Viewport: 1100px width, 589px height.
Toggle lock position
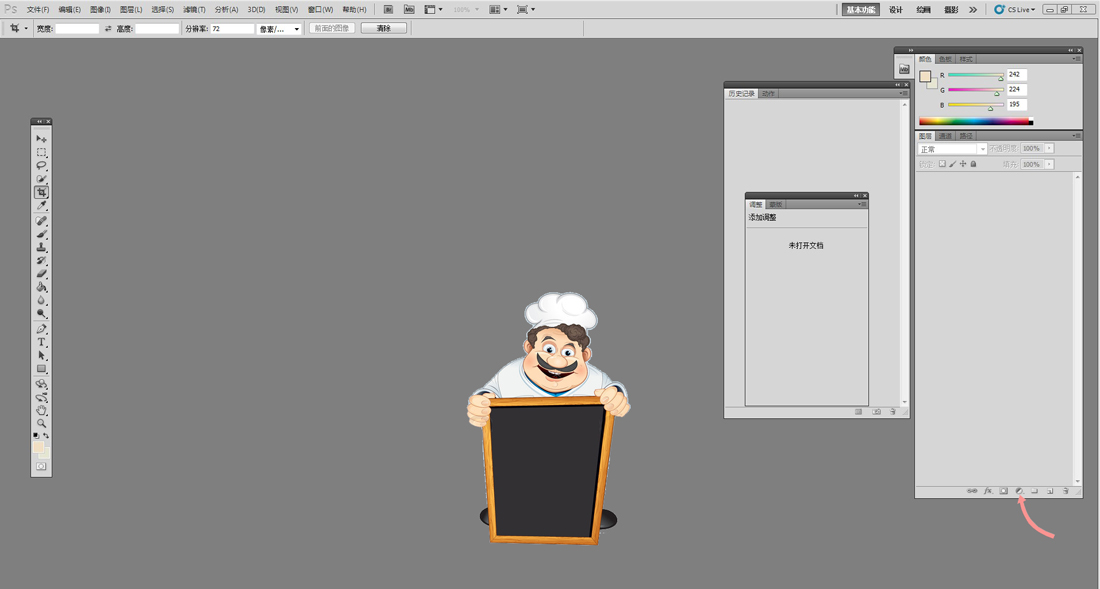point(963,164)
